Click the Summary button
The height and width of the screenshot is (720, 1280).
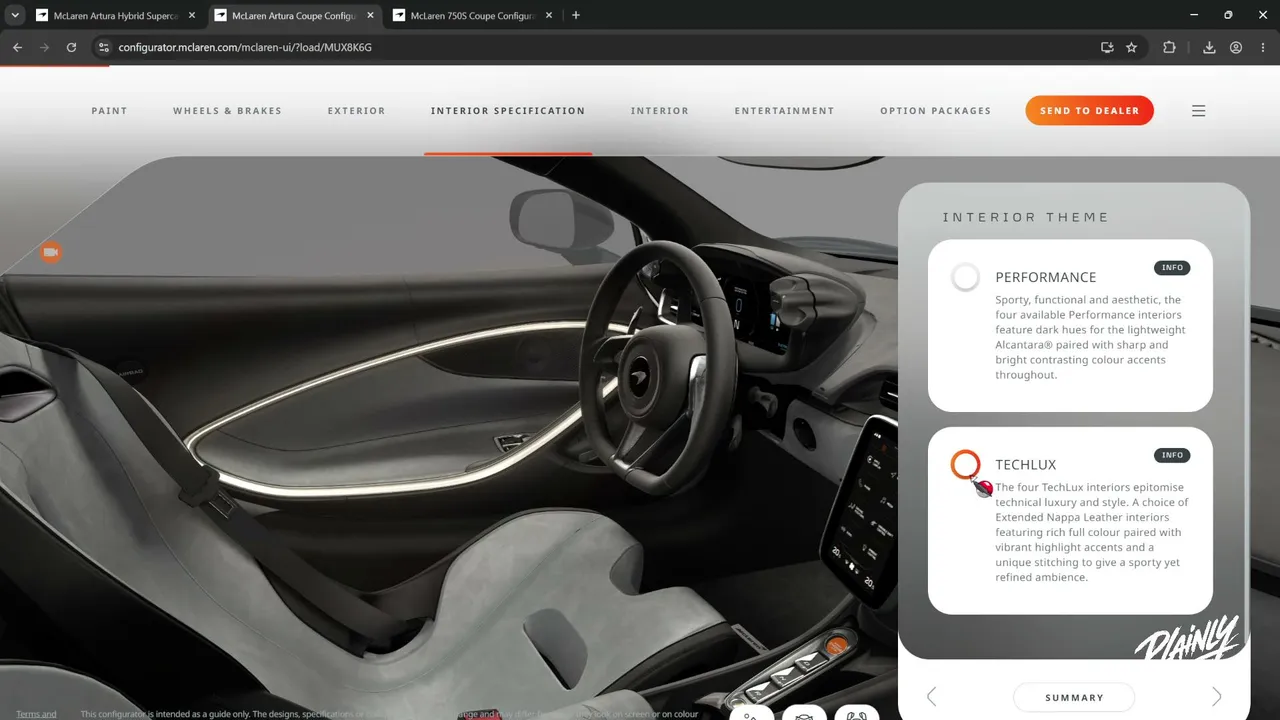pyautogui.click(x=1074, y=697)
